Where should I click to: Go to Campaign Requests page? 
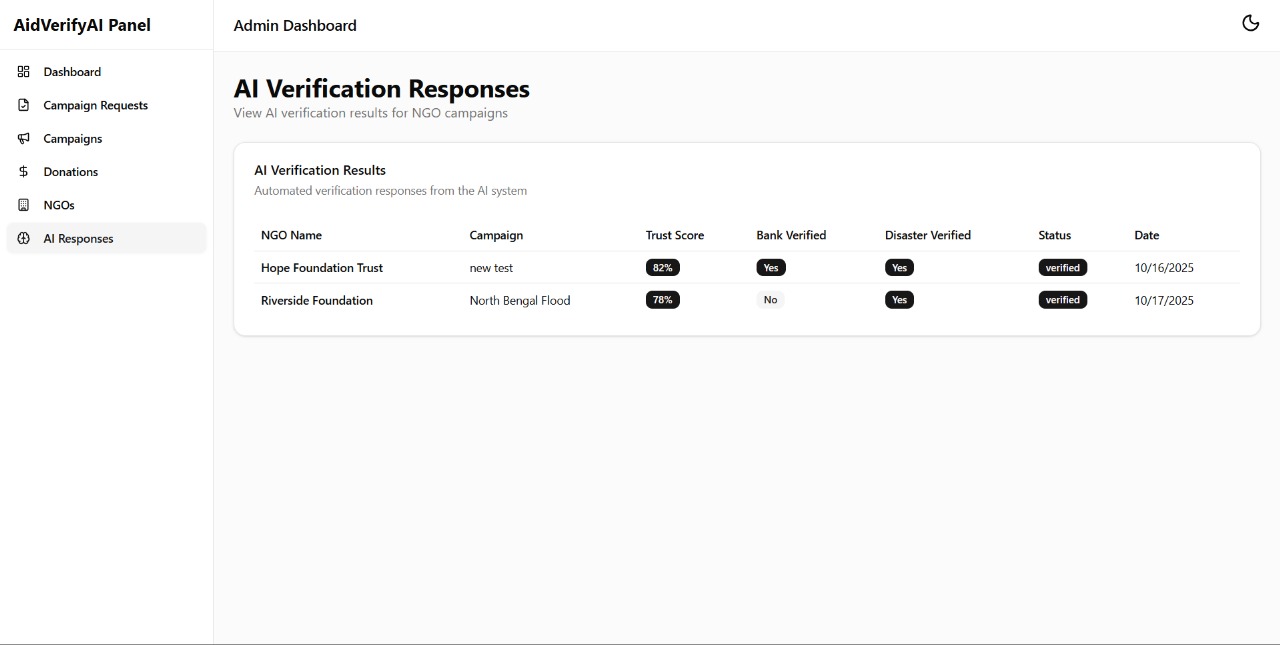[x=106, y=105]
